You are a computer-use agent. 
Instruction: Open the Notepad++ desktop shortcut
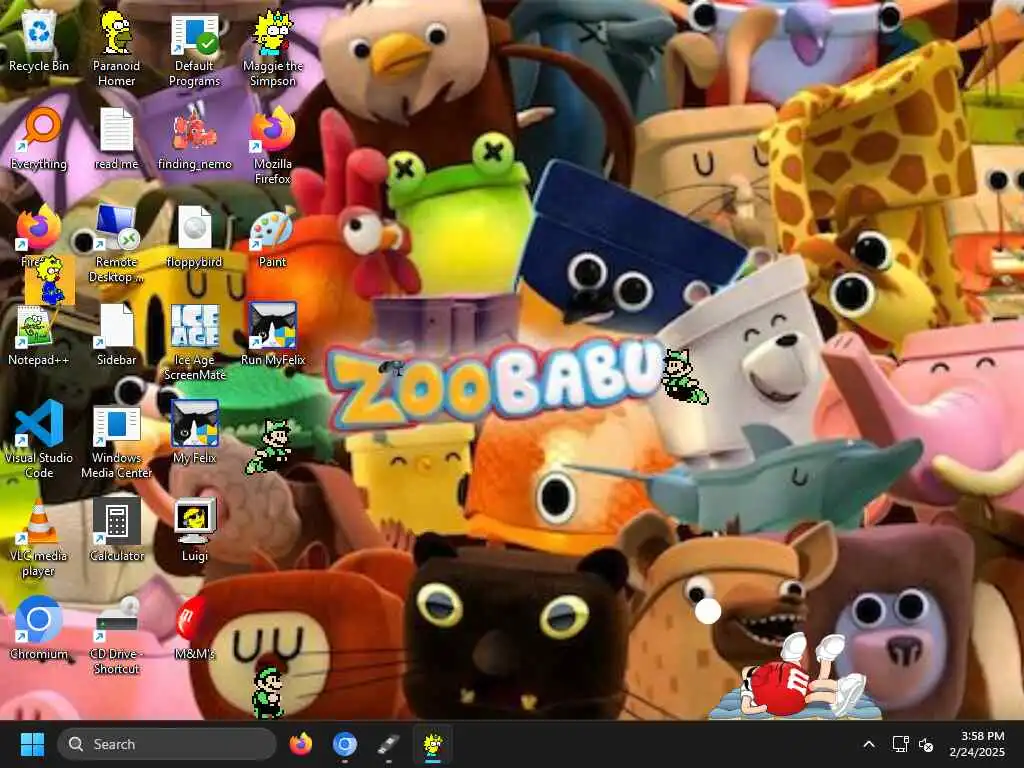tap(39, 334)
